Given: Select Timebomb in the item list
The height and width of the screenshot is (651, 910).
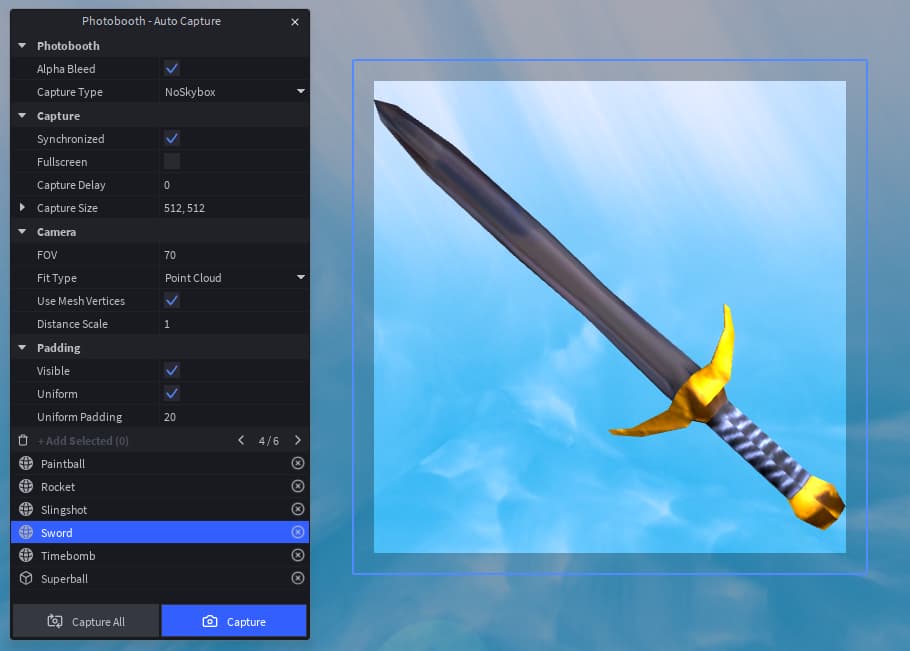Looking at the screenshot, I should (x=160, y=555).
